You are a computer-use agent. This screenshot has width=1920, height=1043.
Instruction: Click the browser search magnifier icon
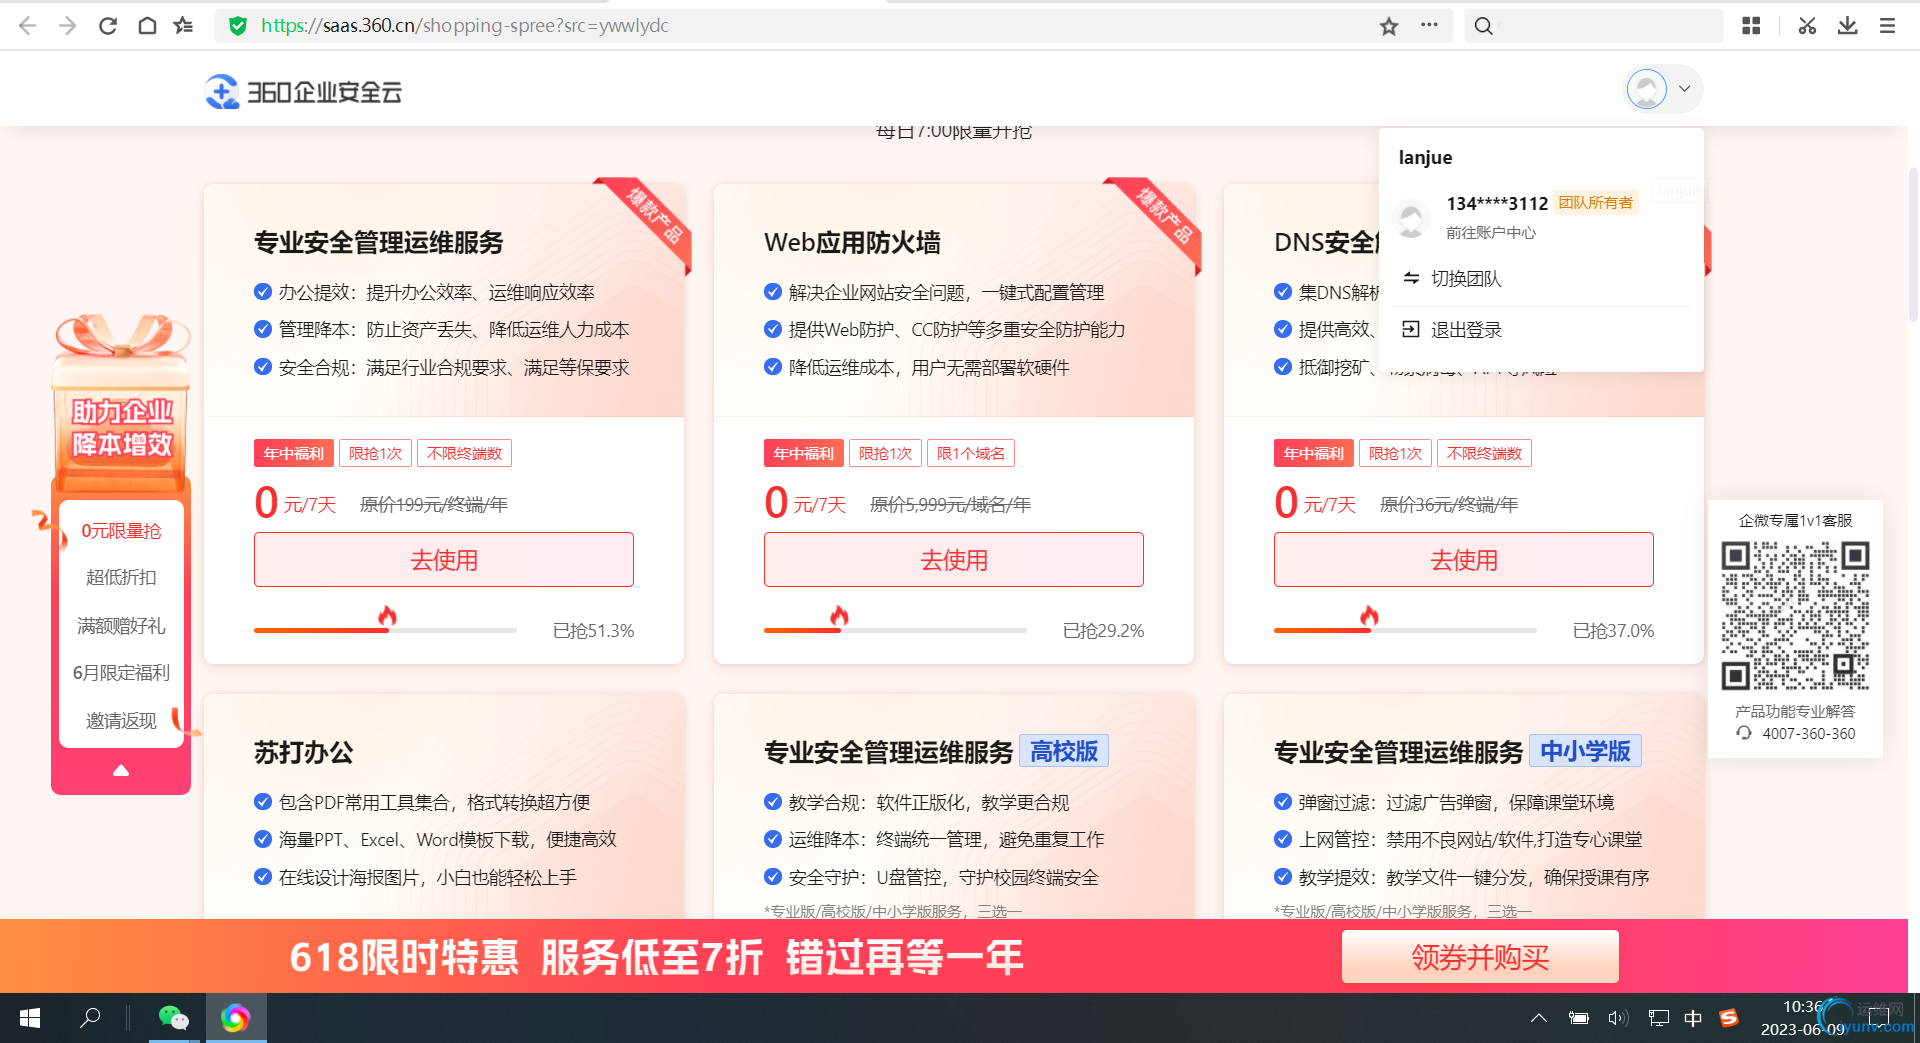click(x=1484, y=26)
